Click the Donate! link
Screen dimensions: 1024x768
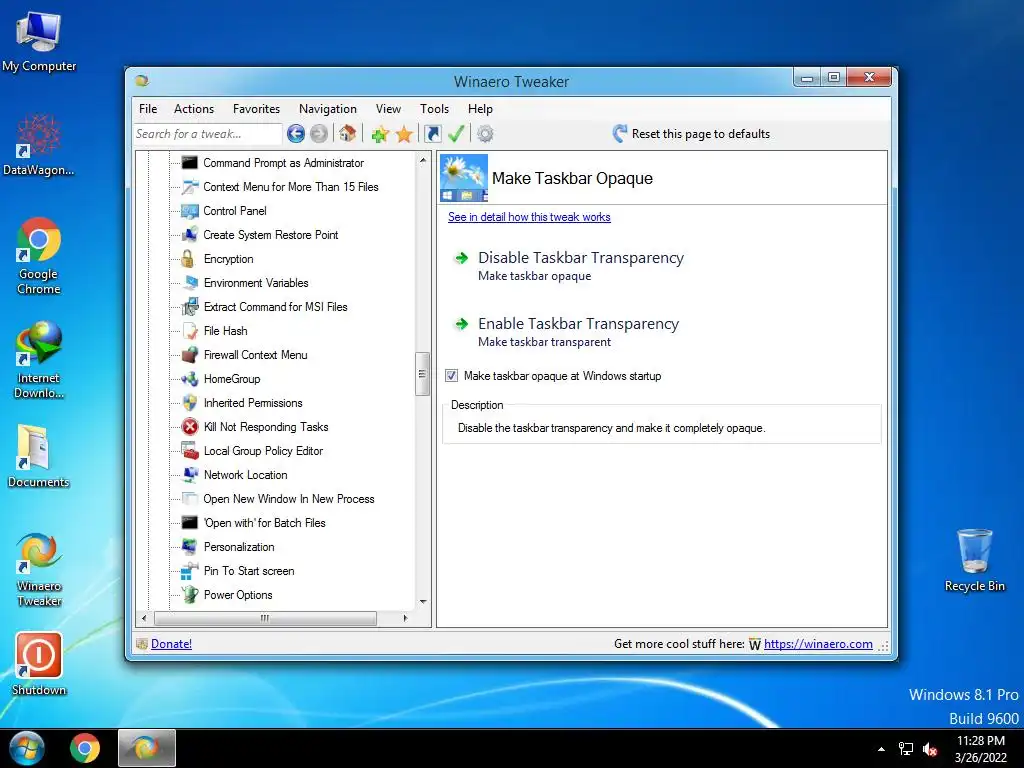(171, 644)
